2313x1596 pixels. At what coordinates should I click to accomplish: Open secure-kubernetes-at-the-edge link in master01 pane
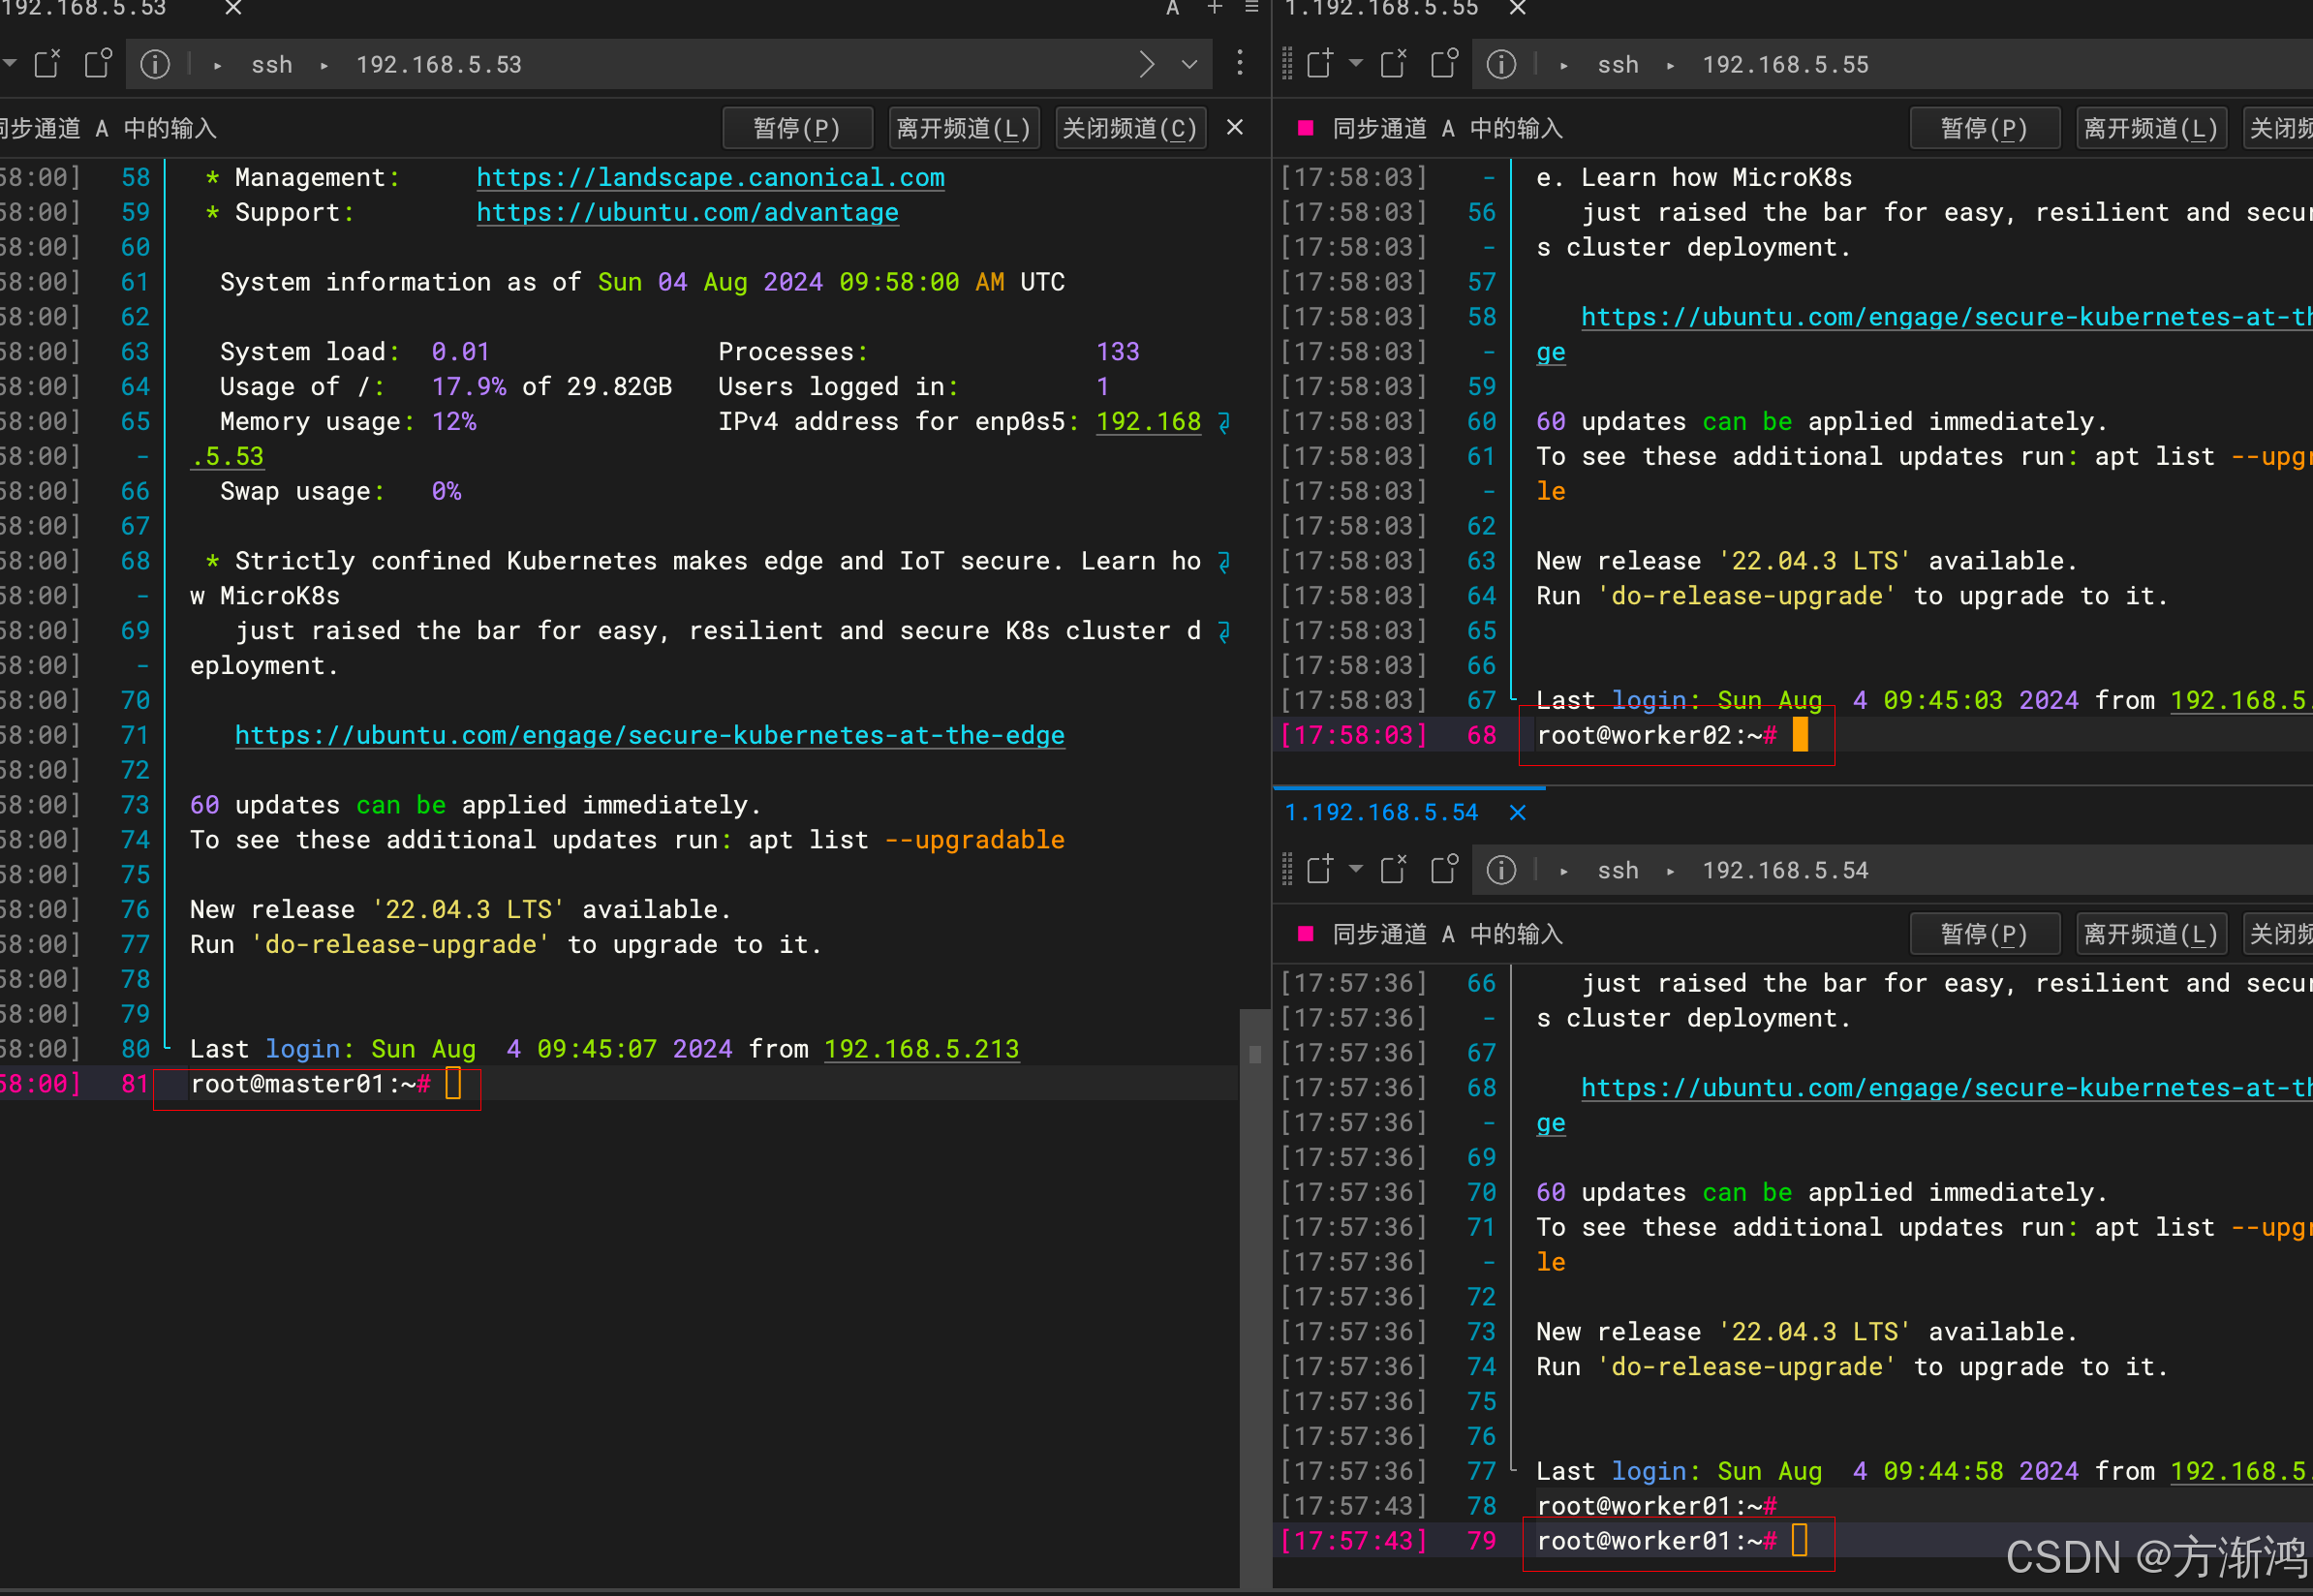pyautogui.click(x=650, y=735)
